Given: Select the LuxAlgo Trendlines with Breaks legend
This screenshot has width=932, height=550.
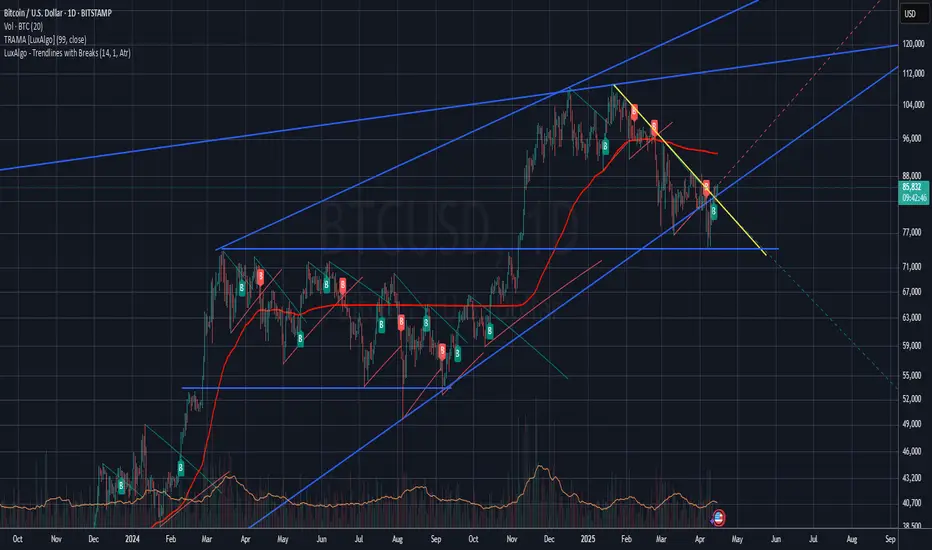Looking at the screenshot, I should pyautogui.click(x=67, y=53).
